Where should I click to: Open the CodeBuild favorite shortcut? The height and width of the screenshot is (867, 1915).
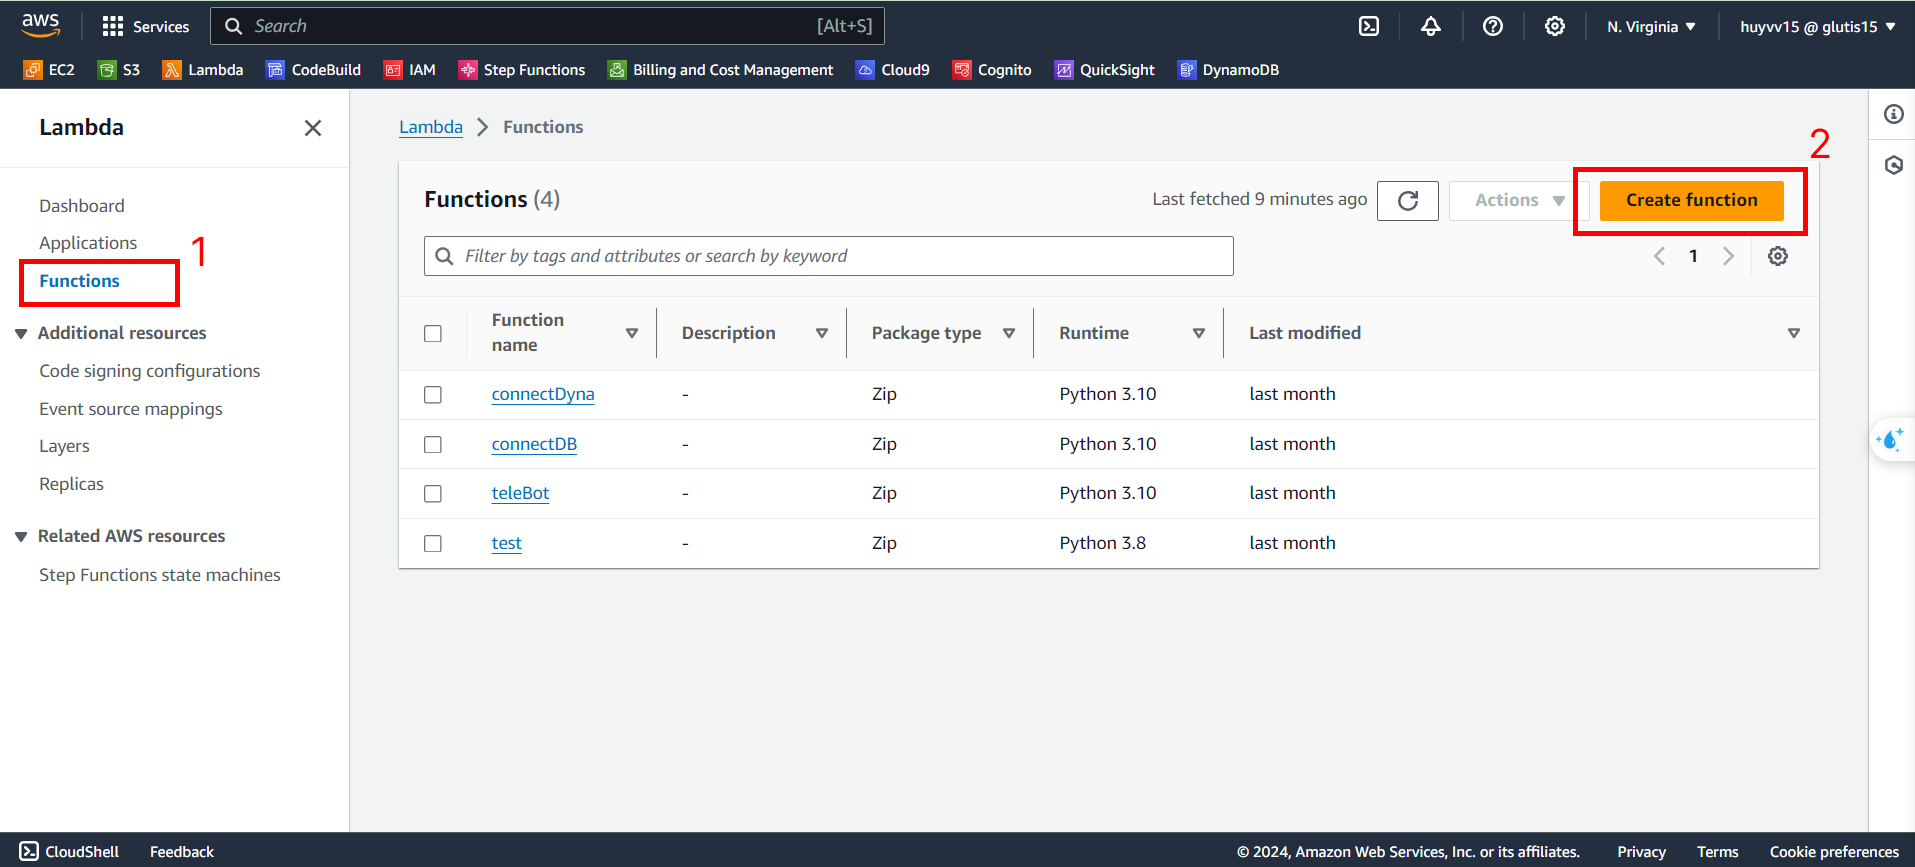click(313, 70)
